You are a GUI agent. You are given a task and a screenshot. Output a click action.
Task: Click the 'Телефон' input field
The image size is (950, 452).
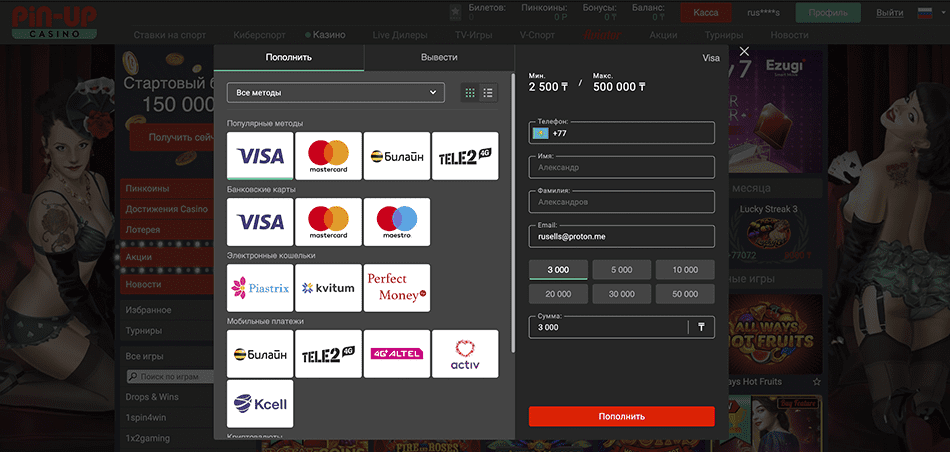622,133
